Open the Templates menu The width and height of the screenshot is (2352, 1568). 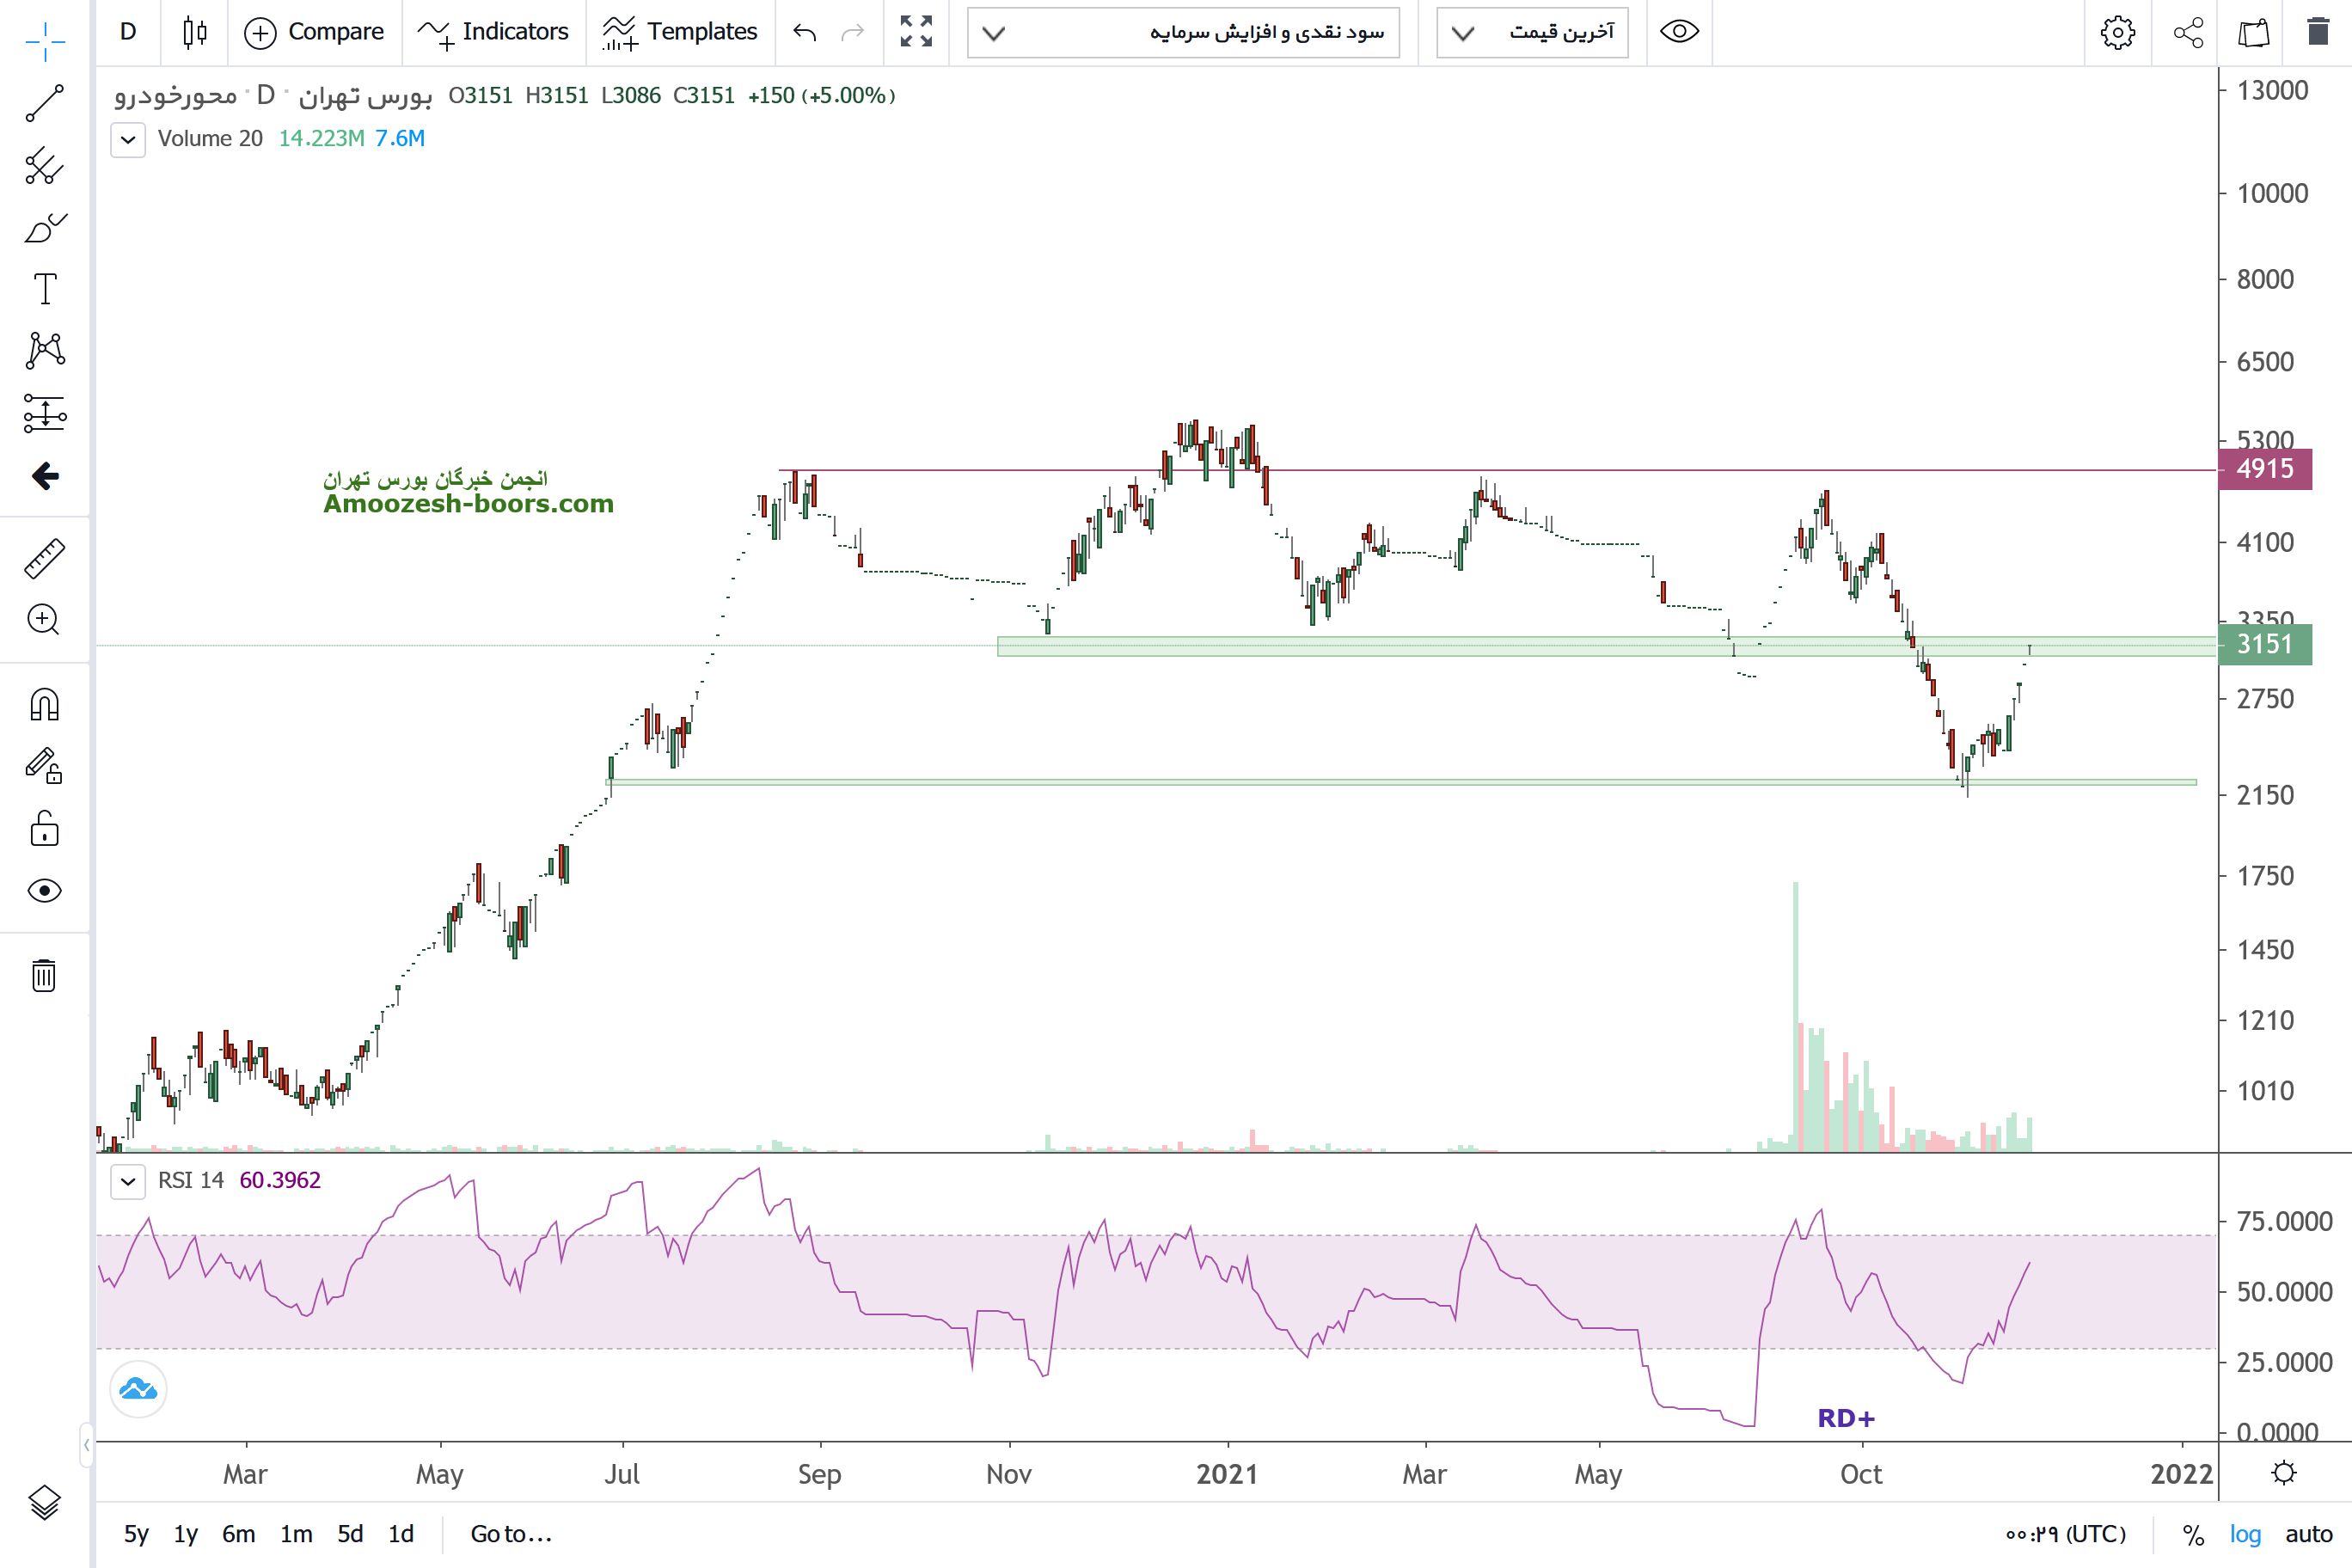click(x=680, y=32)
